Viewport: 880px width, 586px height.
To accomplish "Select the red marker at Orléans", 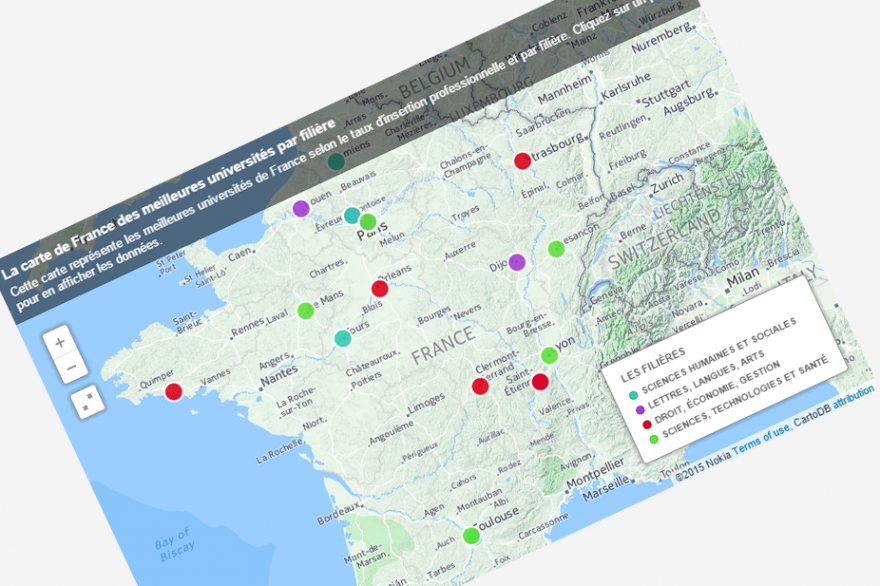I will coord(379,289).
